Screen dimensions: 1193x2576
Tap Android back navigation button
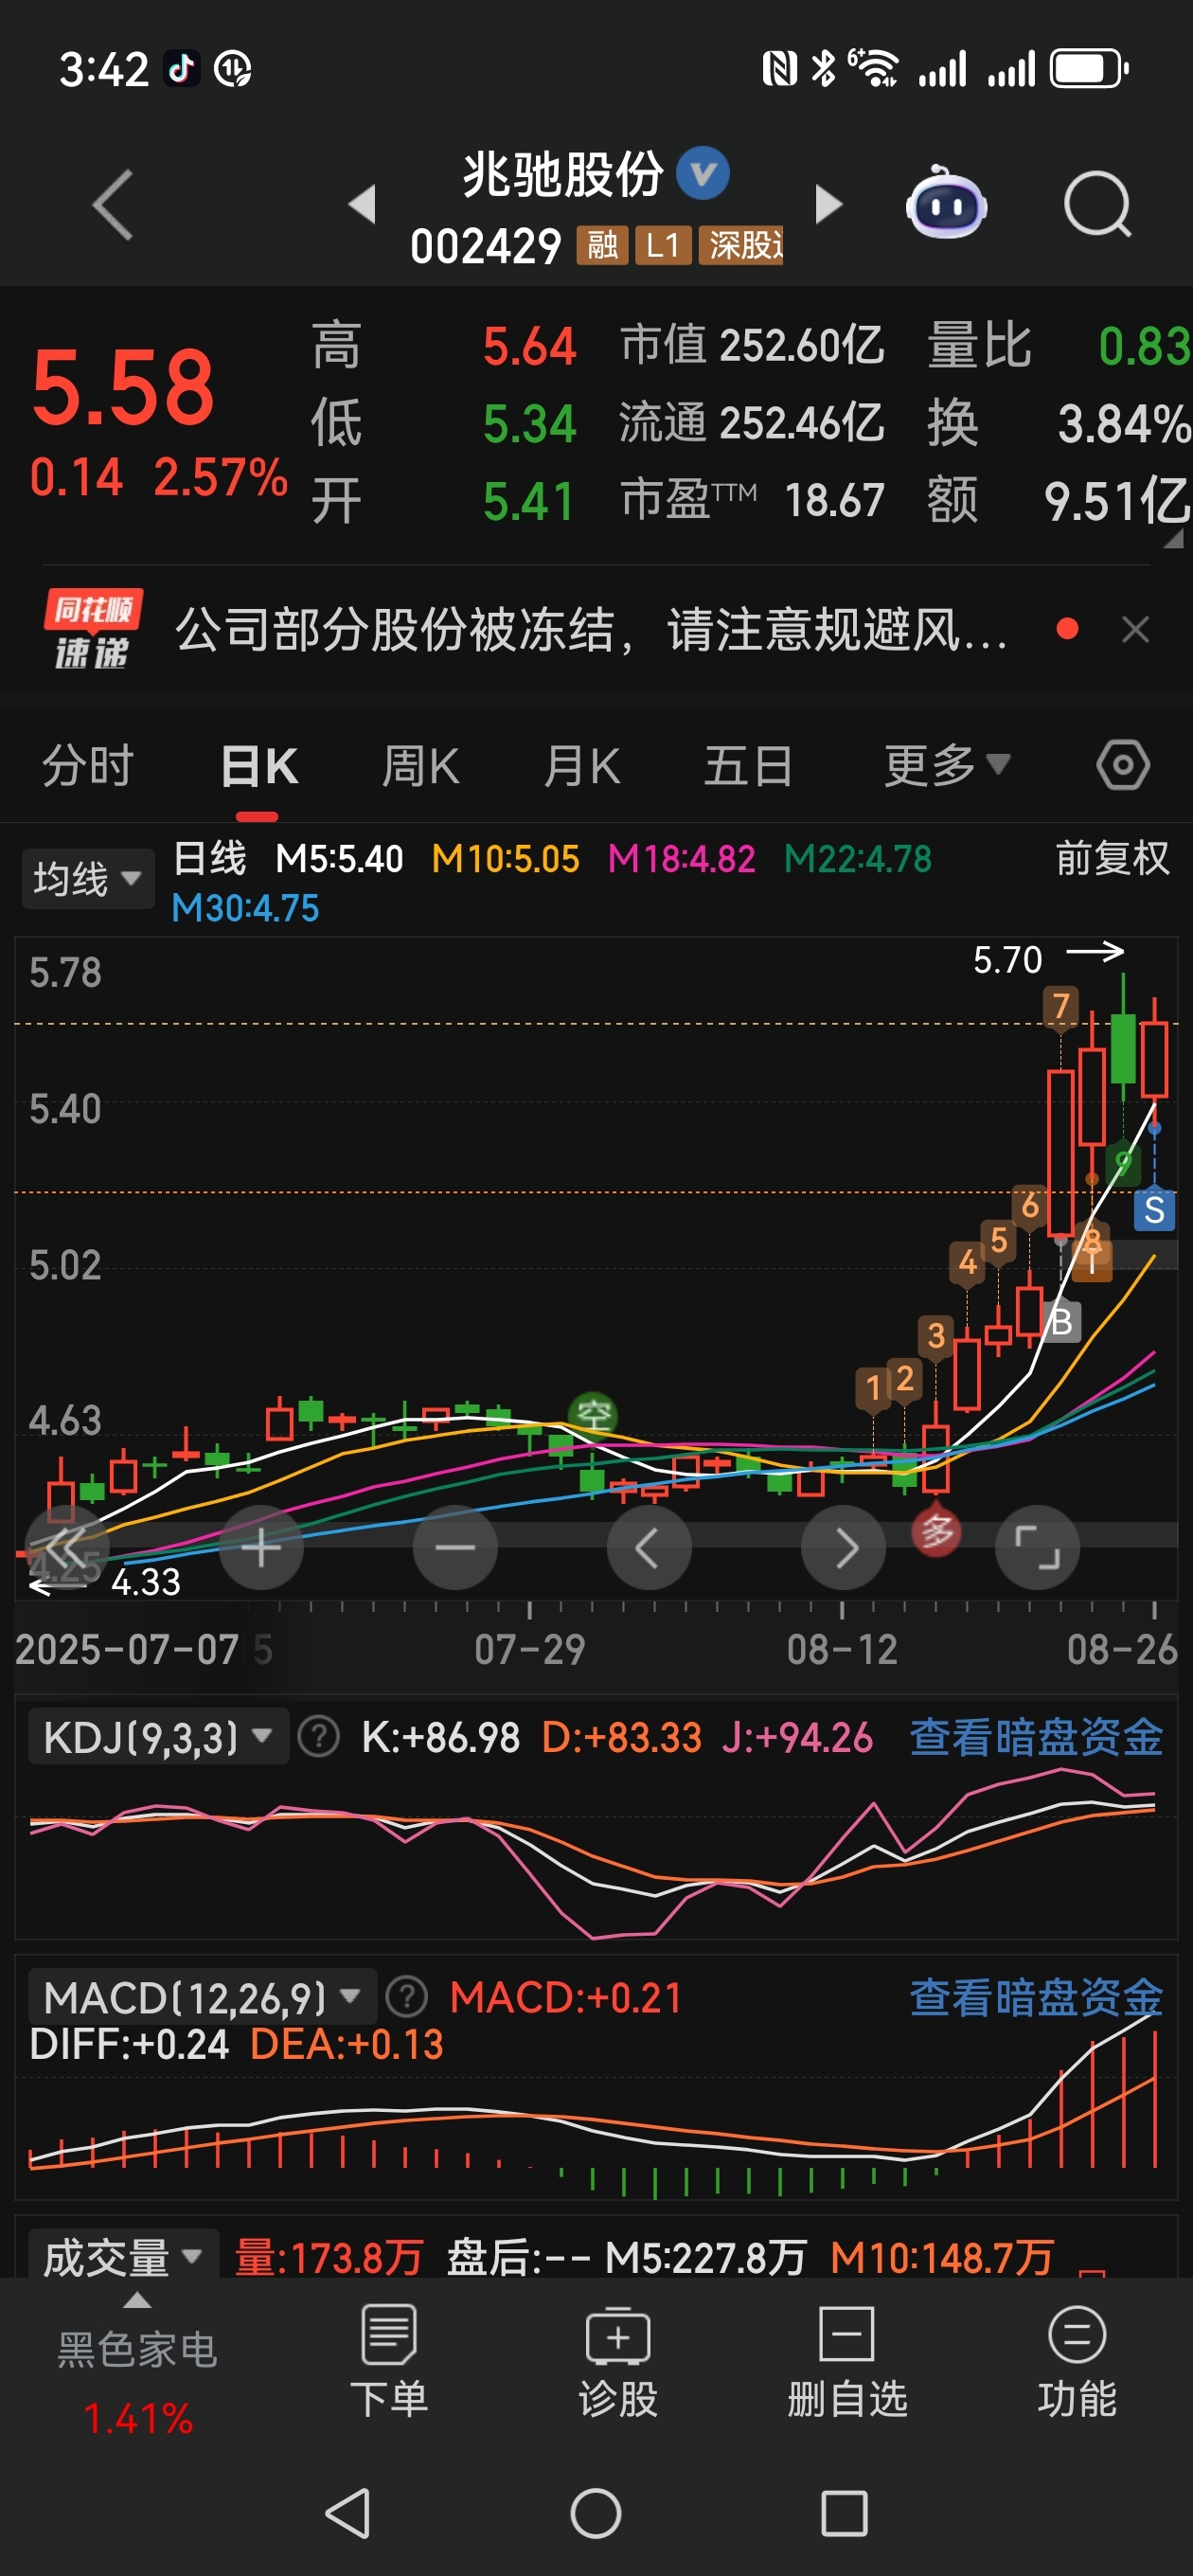click(349, 2513)
